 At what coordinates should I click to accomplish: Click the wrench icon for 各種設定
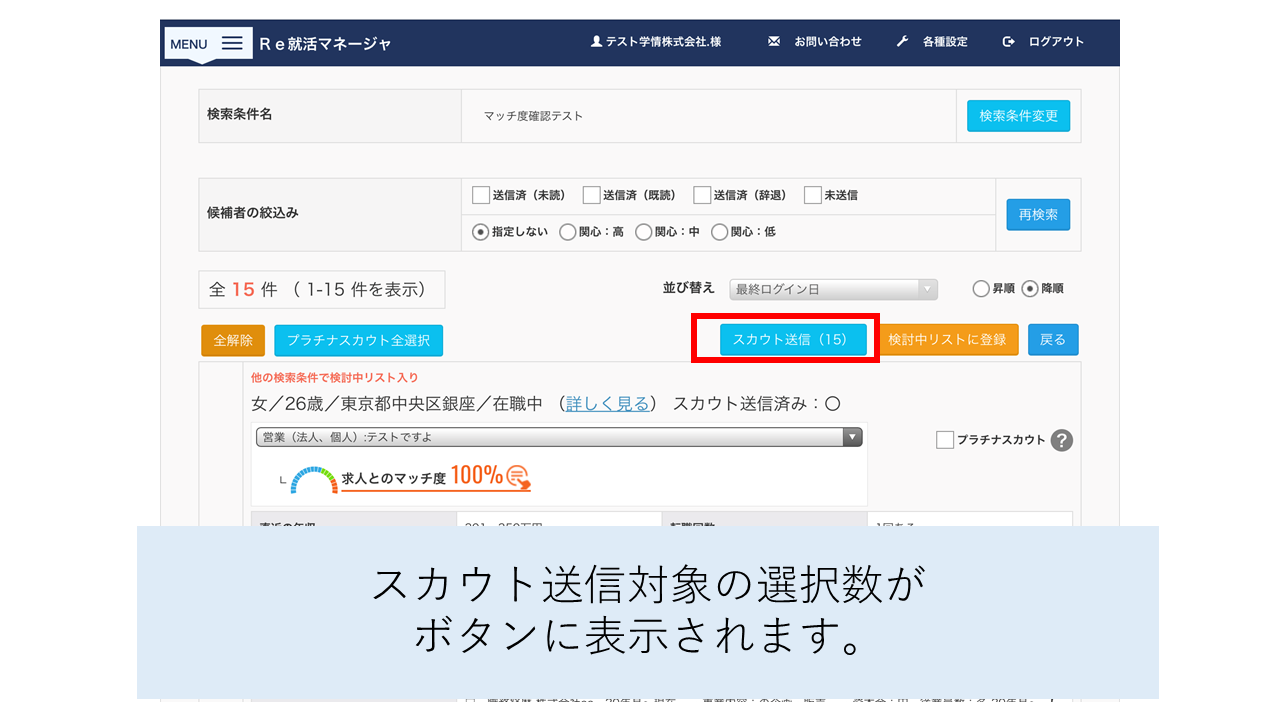(x=902, y=42)
